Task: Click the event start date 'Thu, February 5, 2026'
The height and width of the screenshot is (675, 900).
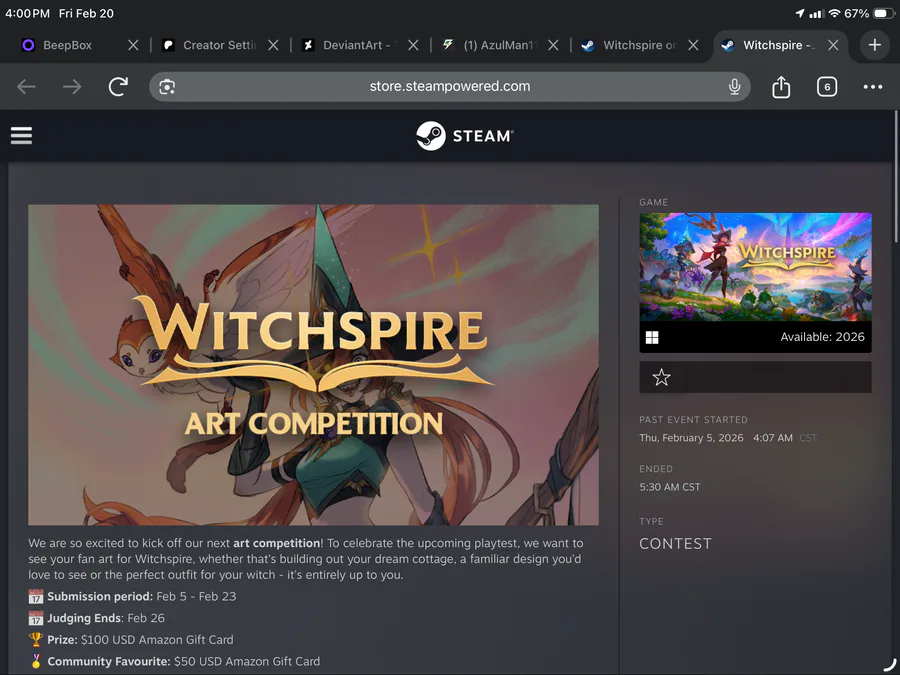Action: tap(691, 438)
